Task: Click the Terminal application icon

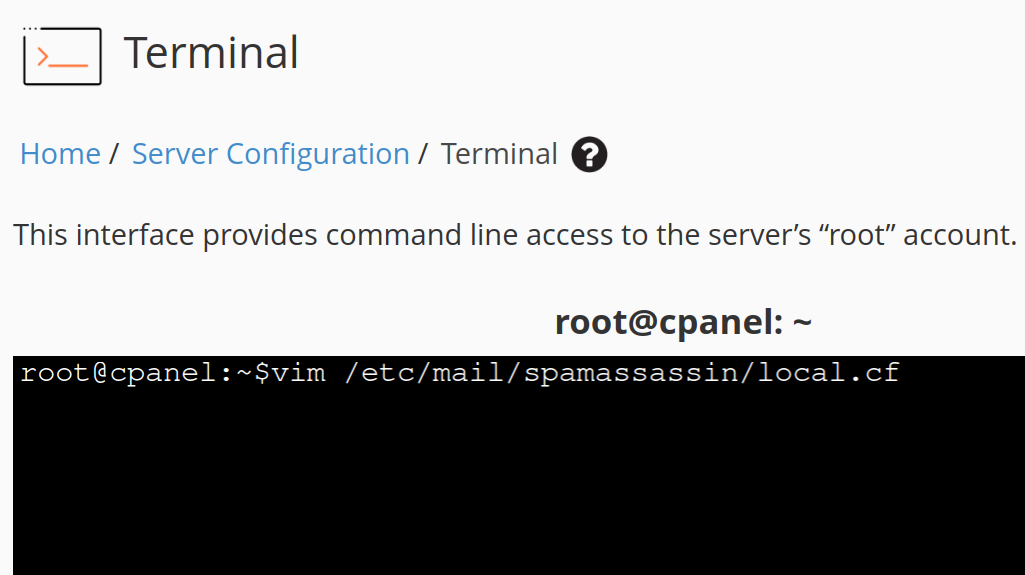Action: 62,56
